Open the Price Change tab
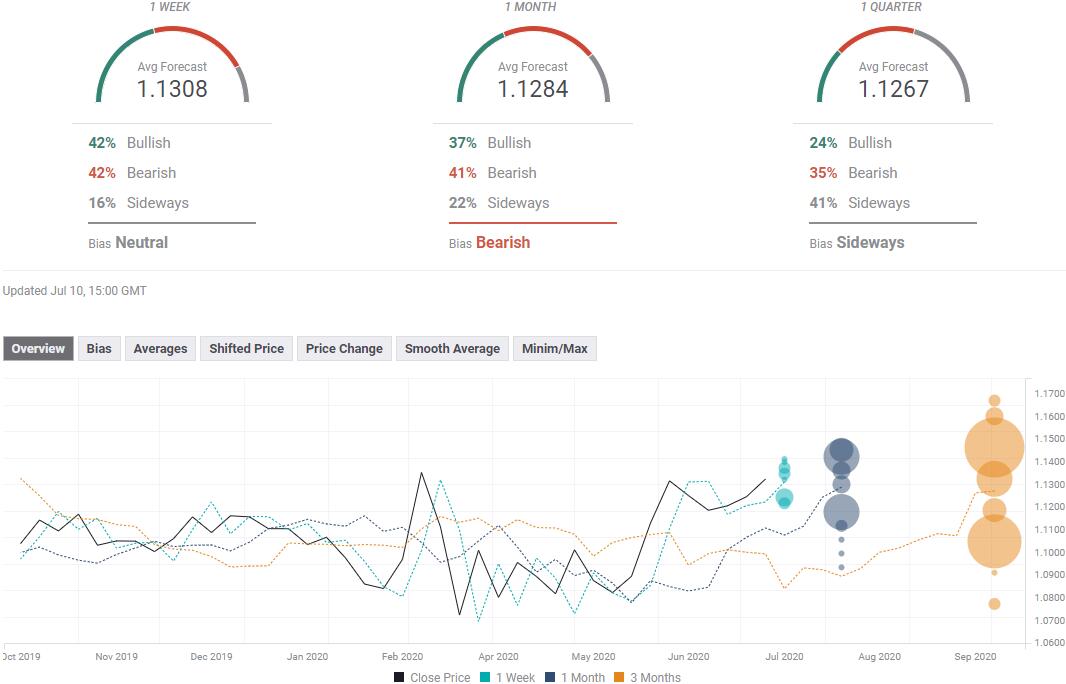Screen dimensions: 1066x684 tap(344, 349)
